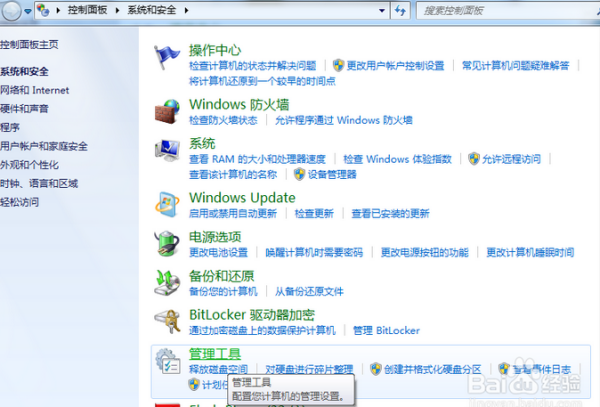Go to 控制面板主页 in the sidebar
This screenshot has width=600, height=407.
[x=29, y=45]
